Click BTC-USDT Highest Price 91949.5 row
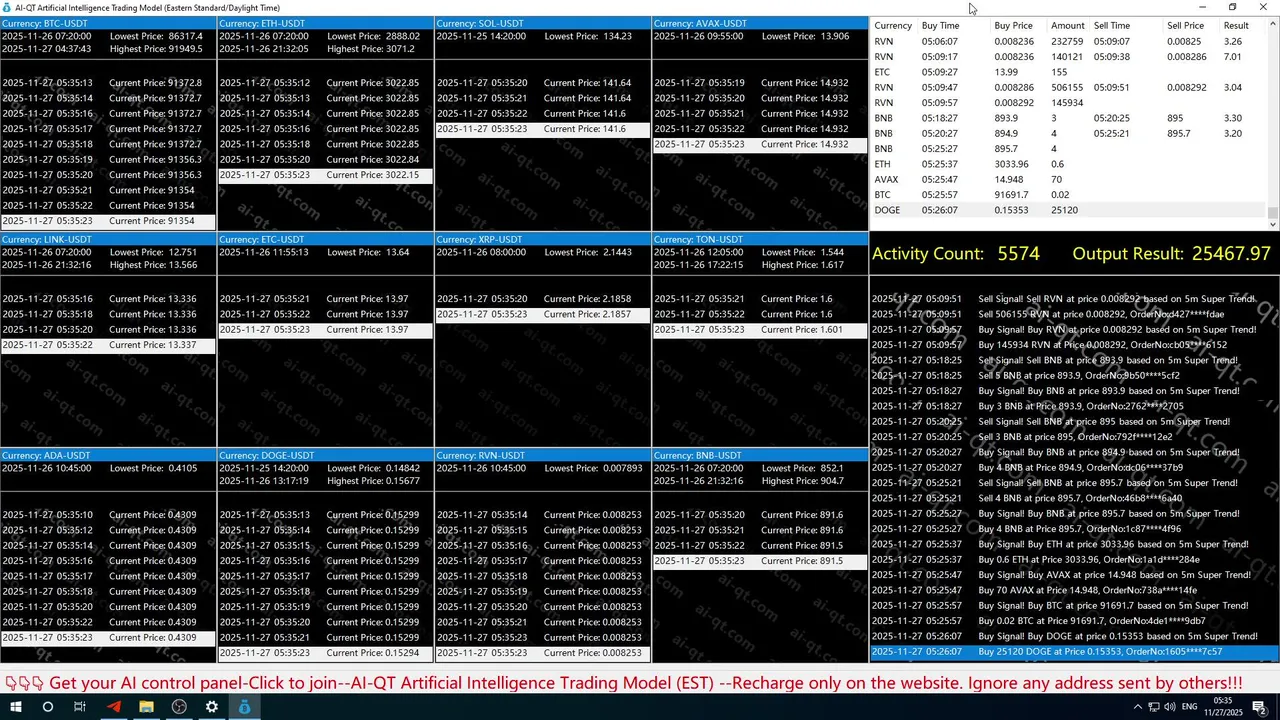Image resolution: width=1280 pixels, height=720 pixels. [108, 48]
